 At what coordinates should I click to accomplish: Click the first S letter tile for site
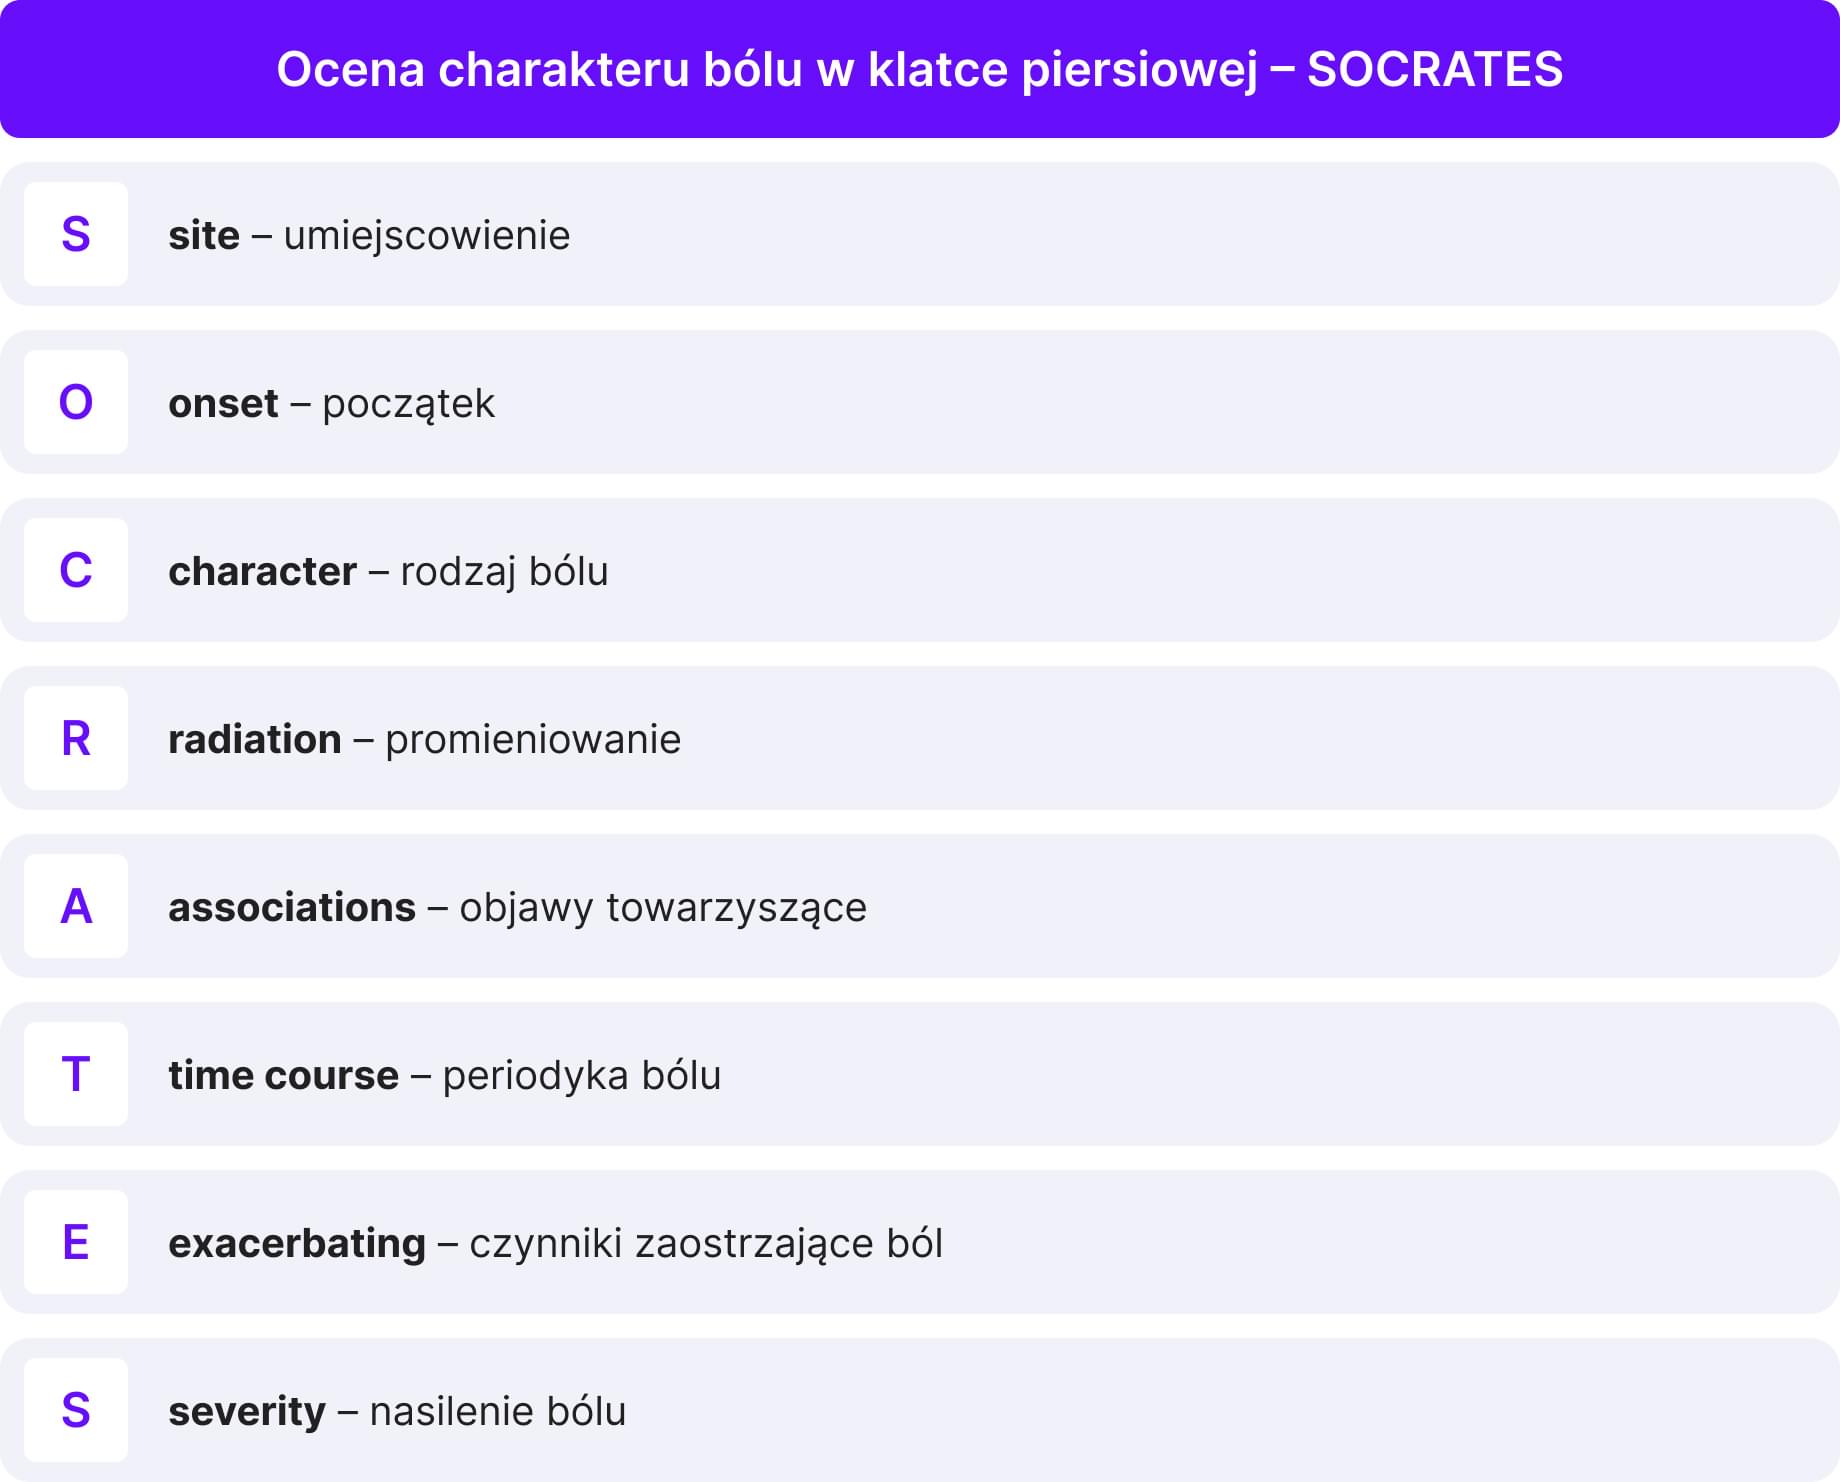pos(76,234)
